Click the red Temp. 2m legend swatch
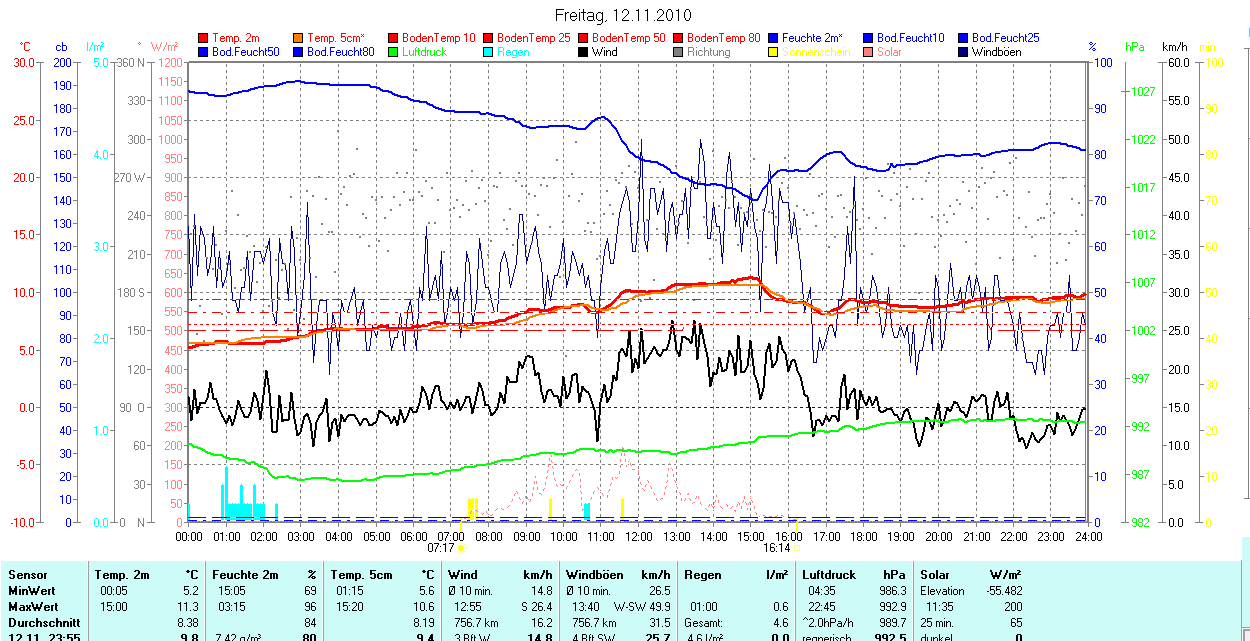This screenshot has height=641, width=1250. click(204, 38)
